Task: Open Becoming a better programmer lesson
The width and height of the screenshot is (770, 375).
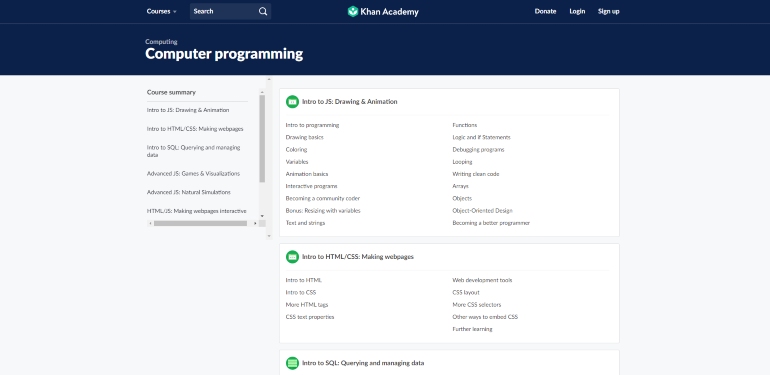Action: coord(491,223)
